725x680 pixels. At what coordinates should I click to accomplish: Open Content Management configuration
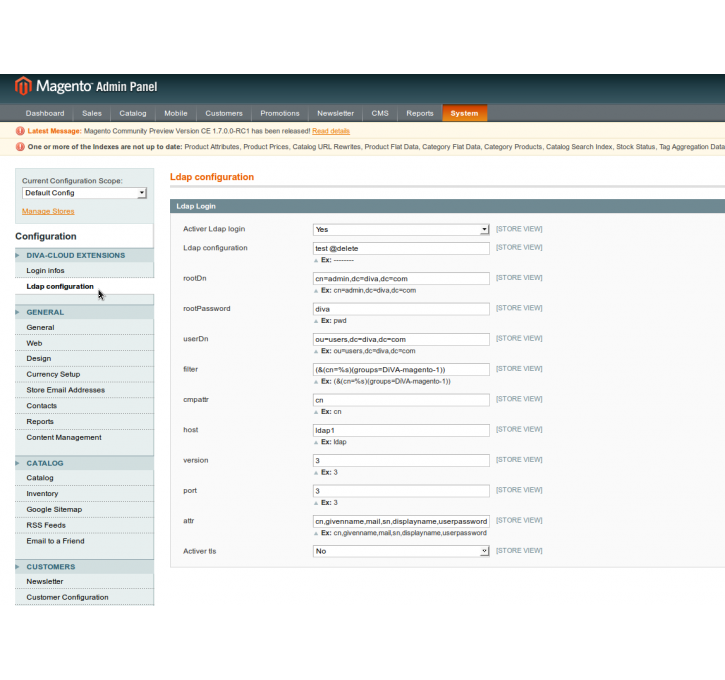coord(64,437)
